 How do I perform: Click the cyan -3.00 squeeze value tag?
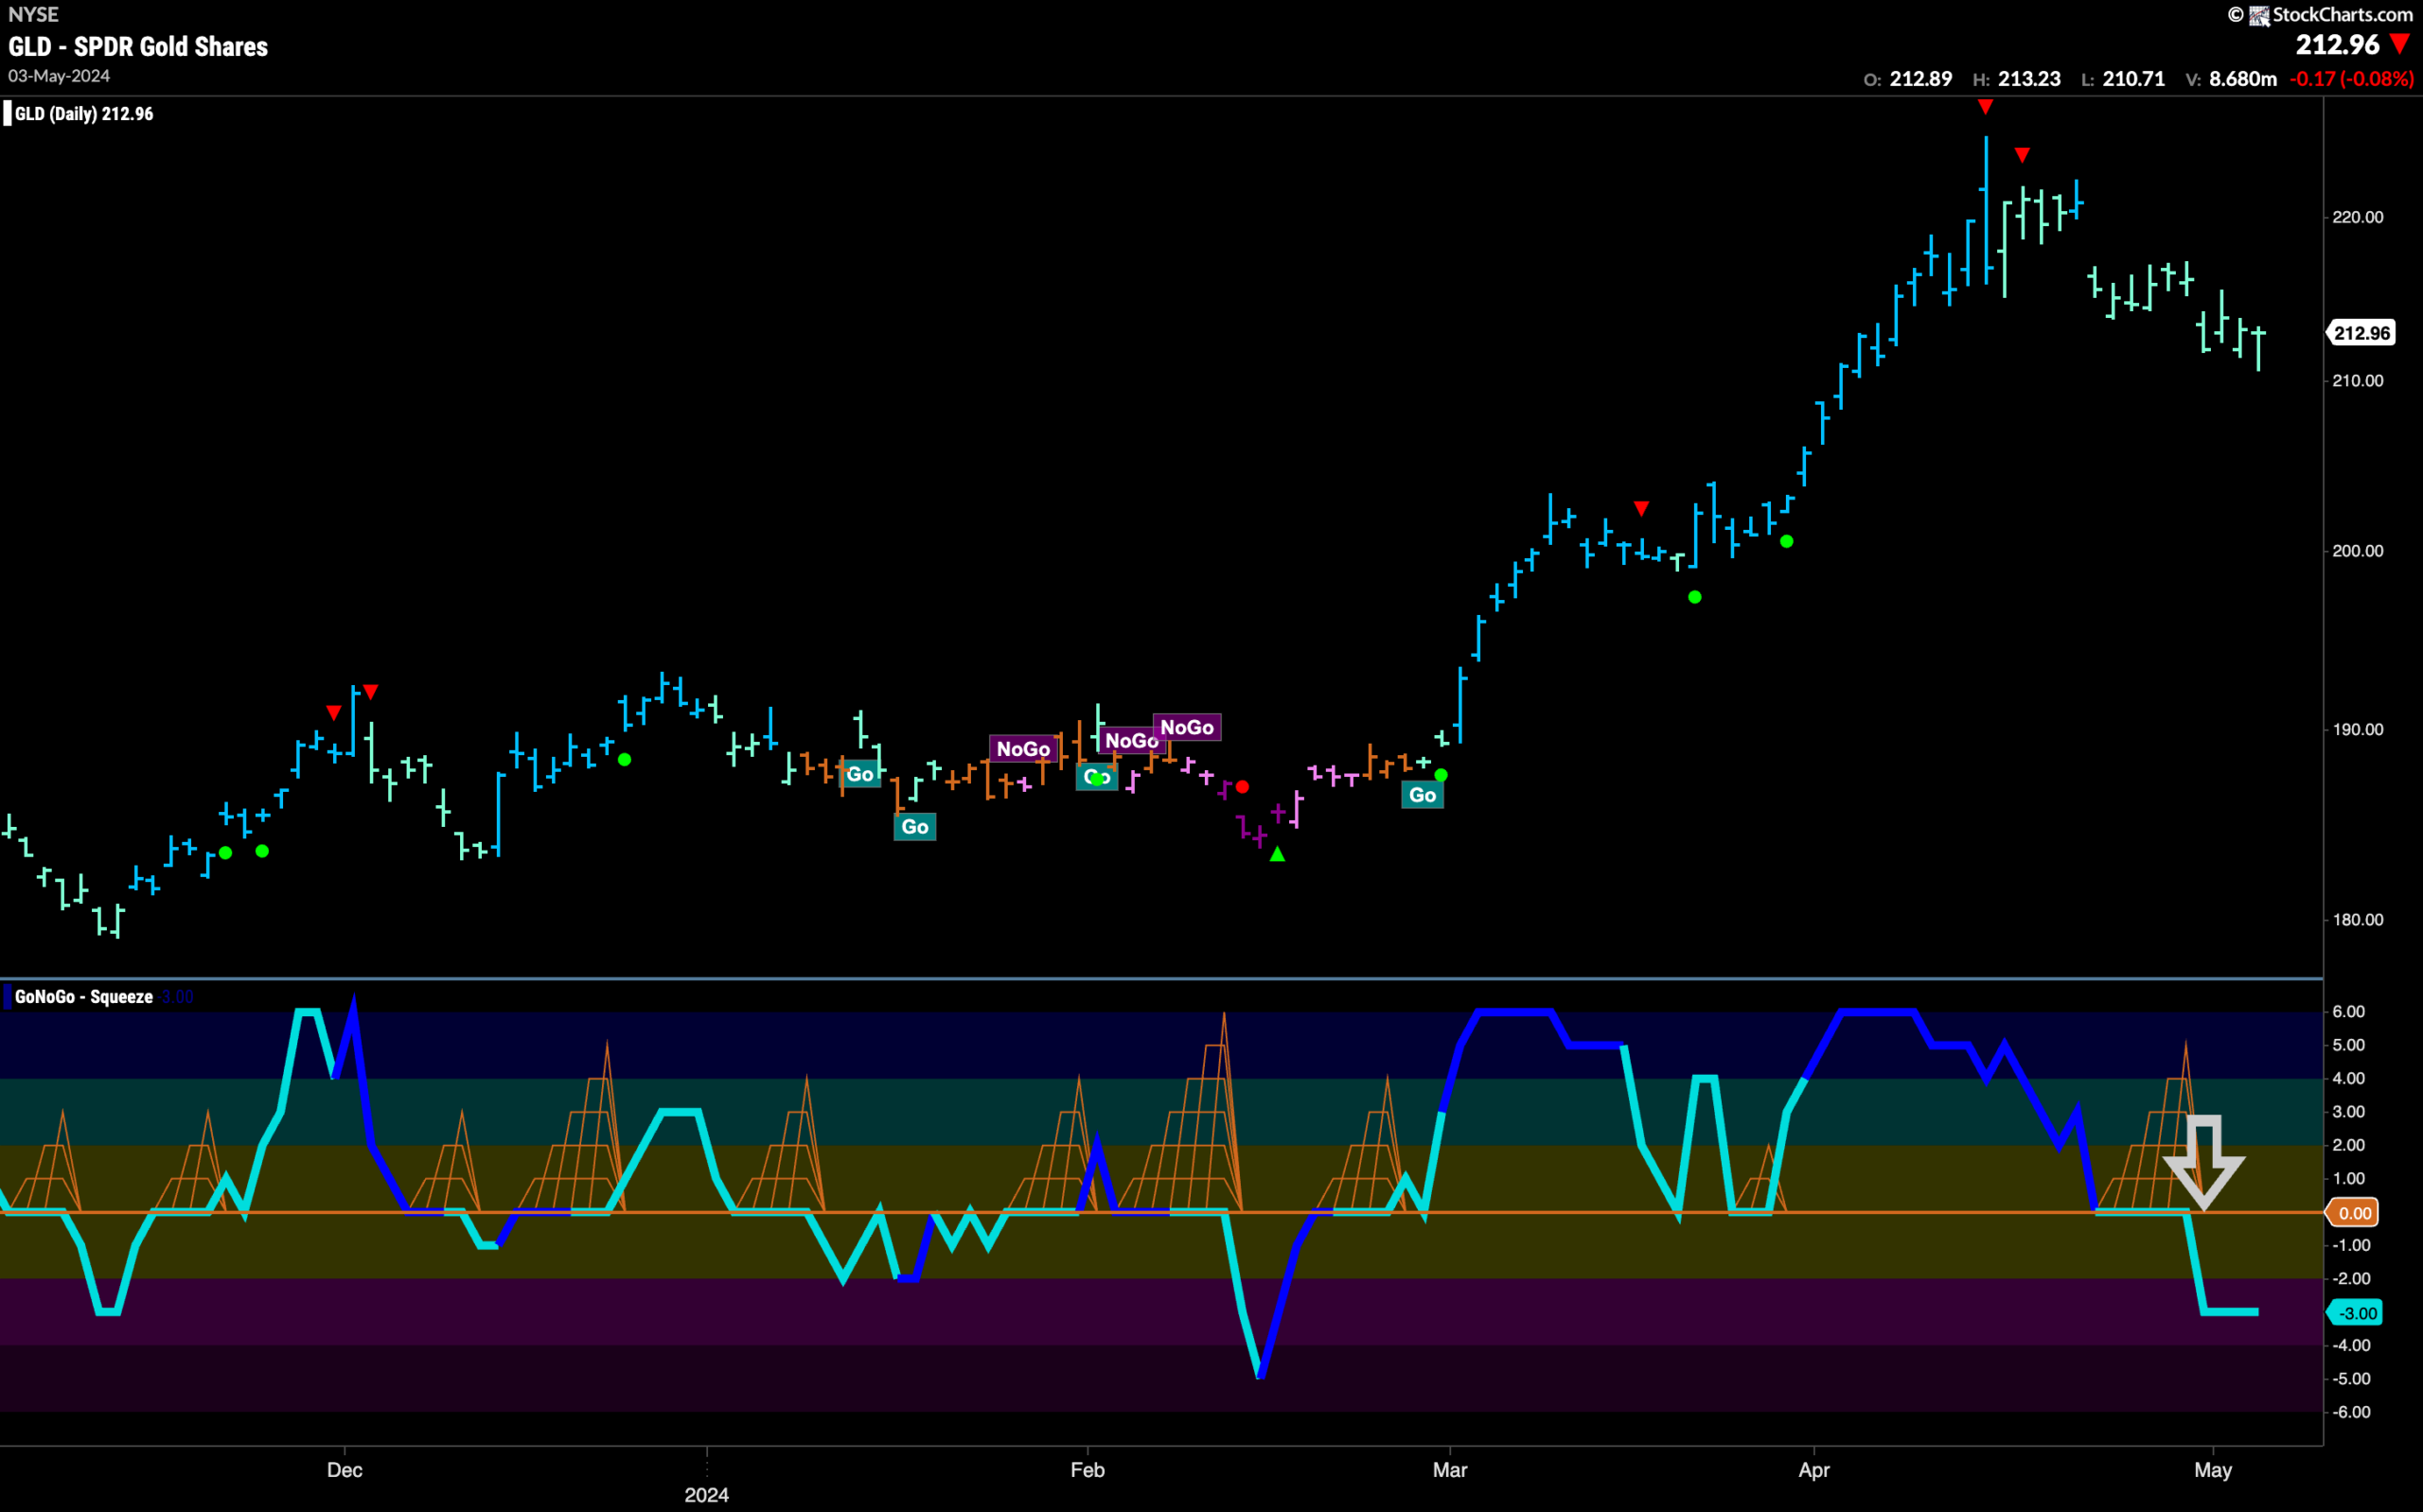coord(2356,1313)
